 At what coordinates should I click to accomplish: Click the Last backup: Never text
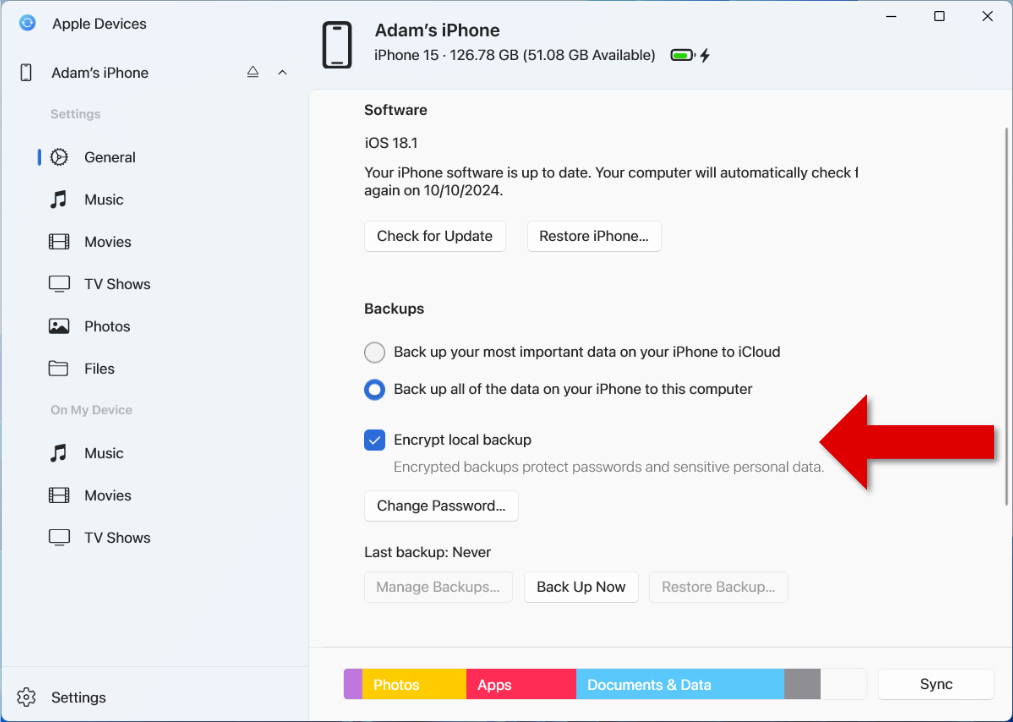click(x=428, y=552)
